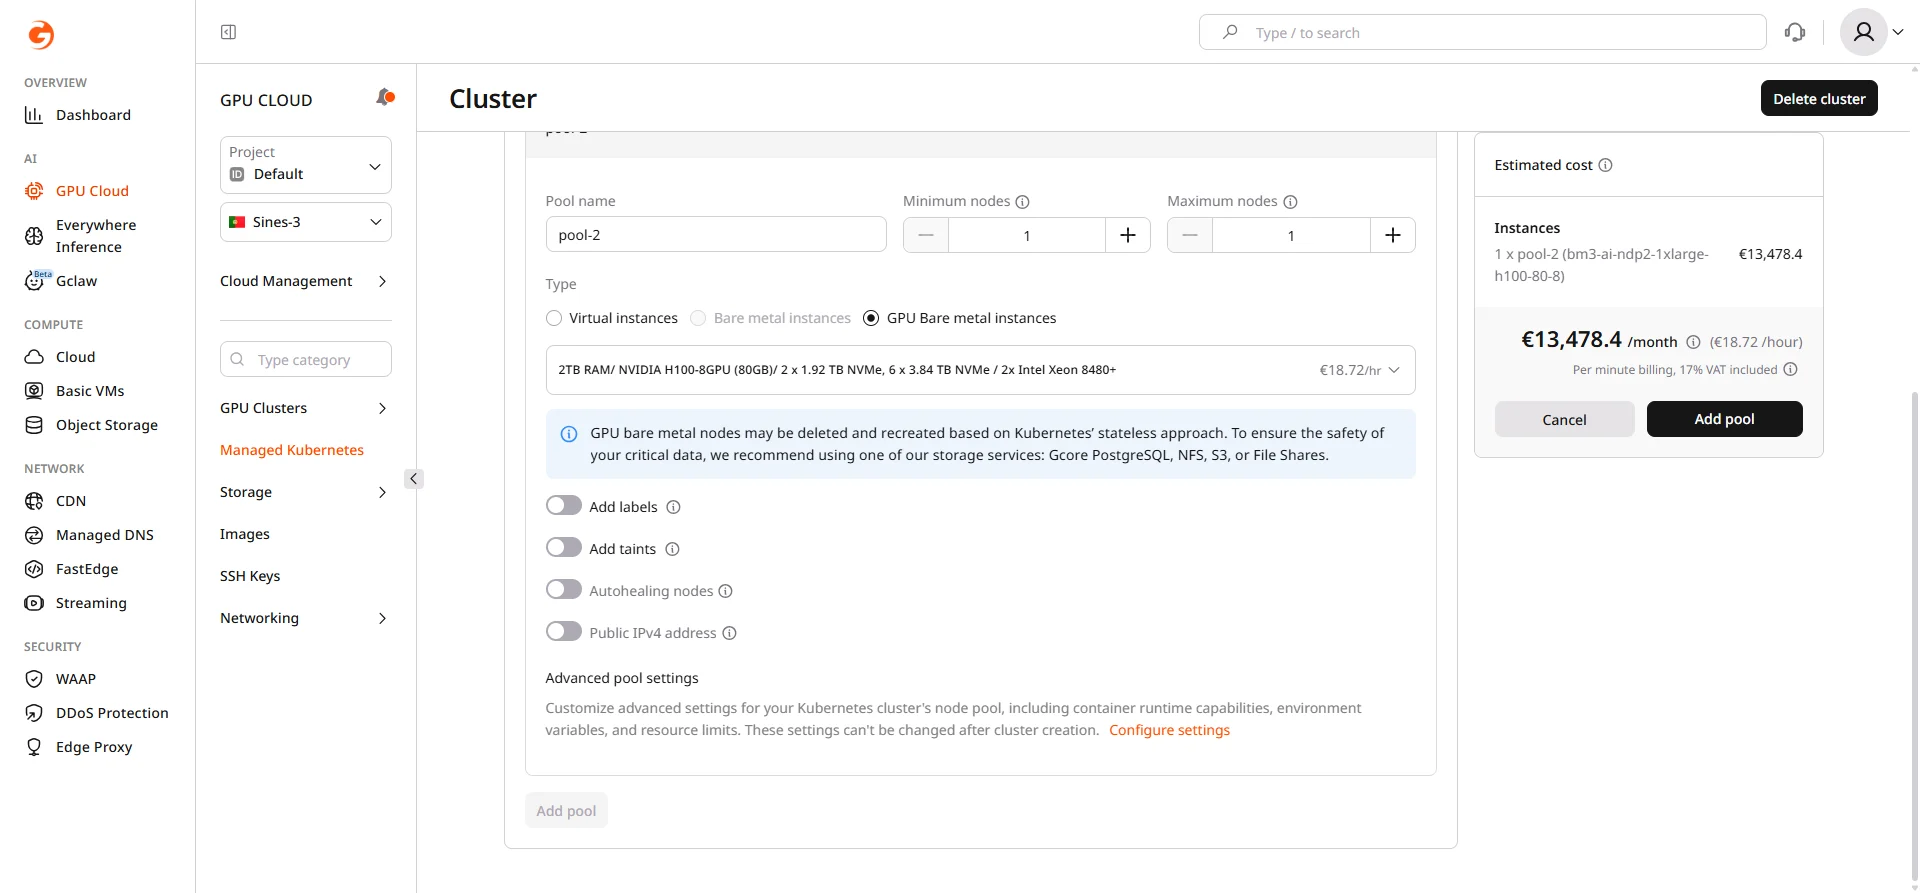This screenshot has width=1920, height=893.
Task: Collapse the GPU Cloud side panel
Action: (414, 479)
